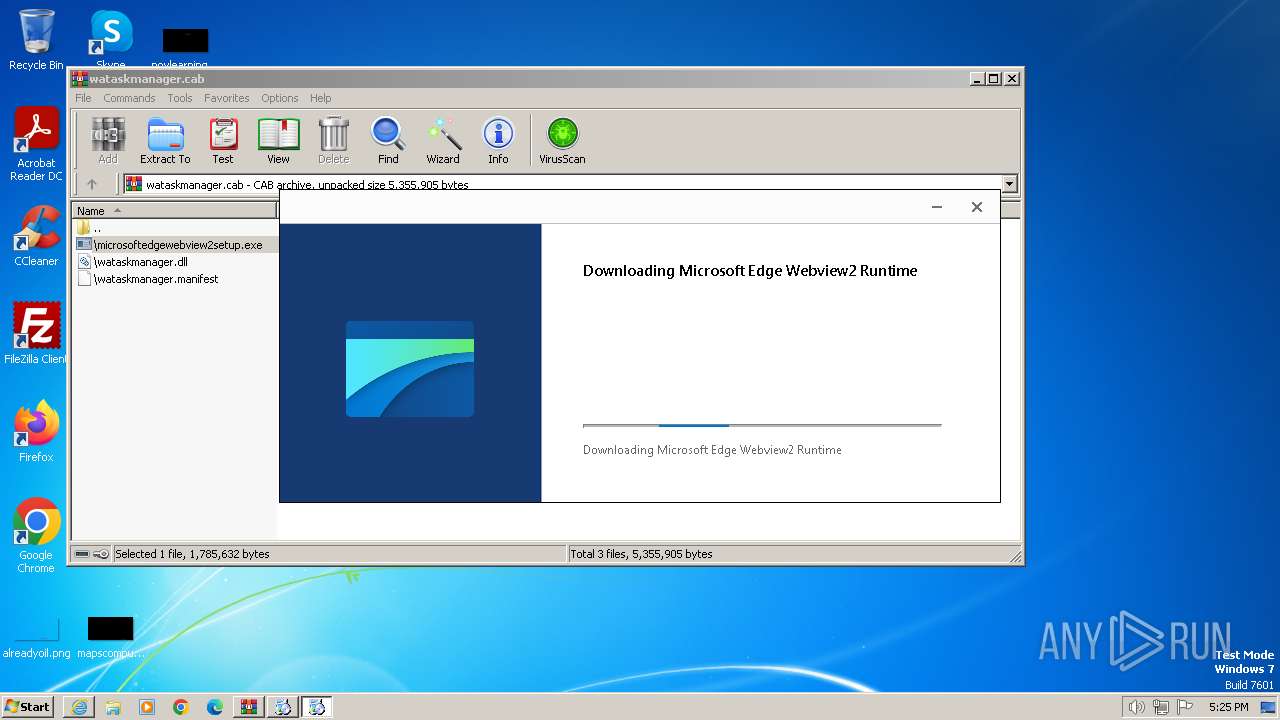This screenshot has height=720, width=1280.
Task: Show archive Info
Action: point(498,141)
